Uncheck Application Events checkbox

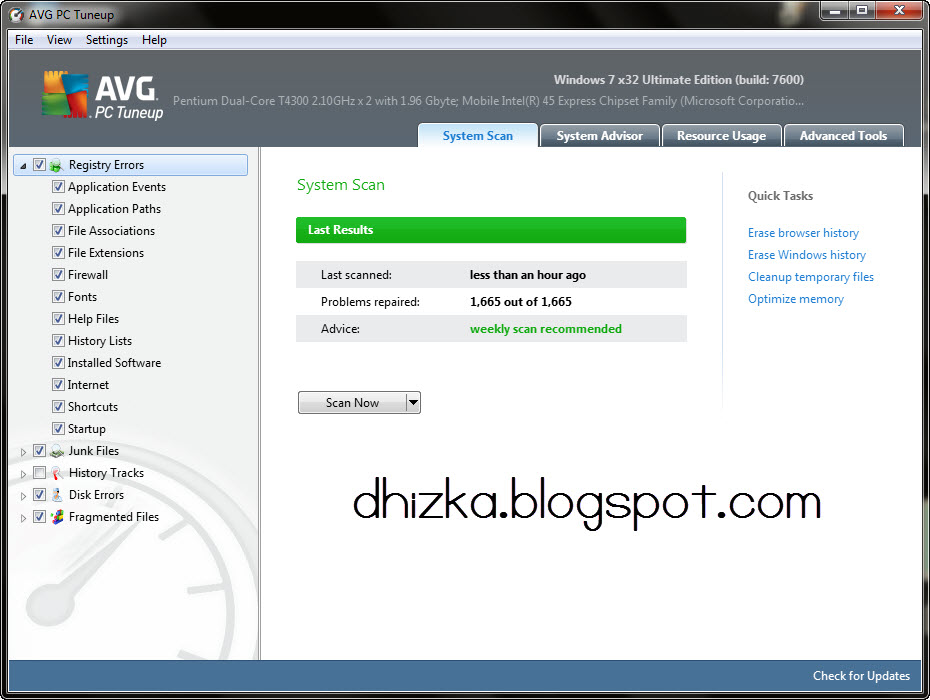[58, 187]
